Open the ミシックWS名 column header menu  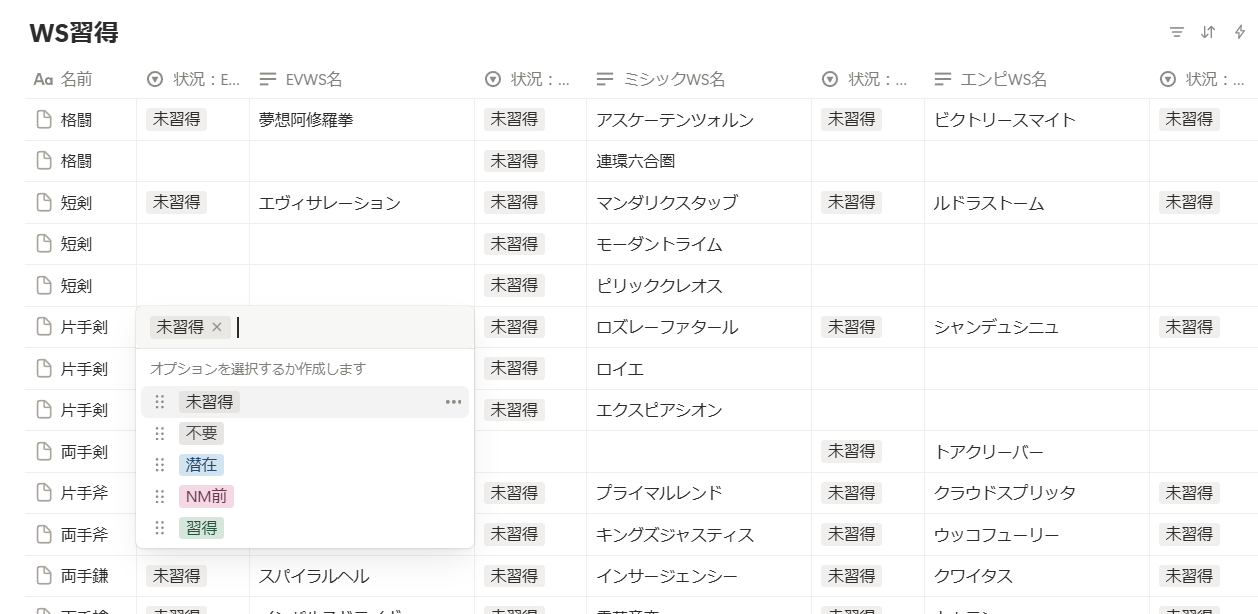point(699,79)
